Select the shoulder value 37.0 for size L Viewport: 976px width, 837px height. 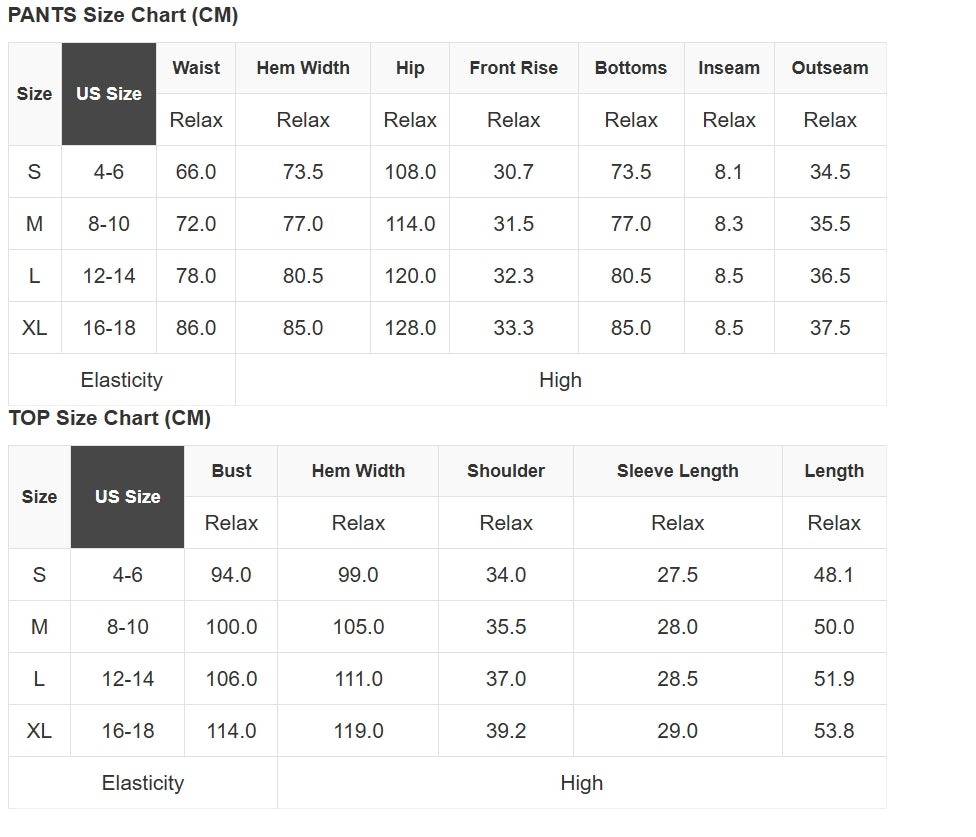(506, 679)
